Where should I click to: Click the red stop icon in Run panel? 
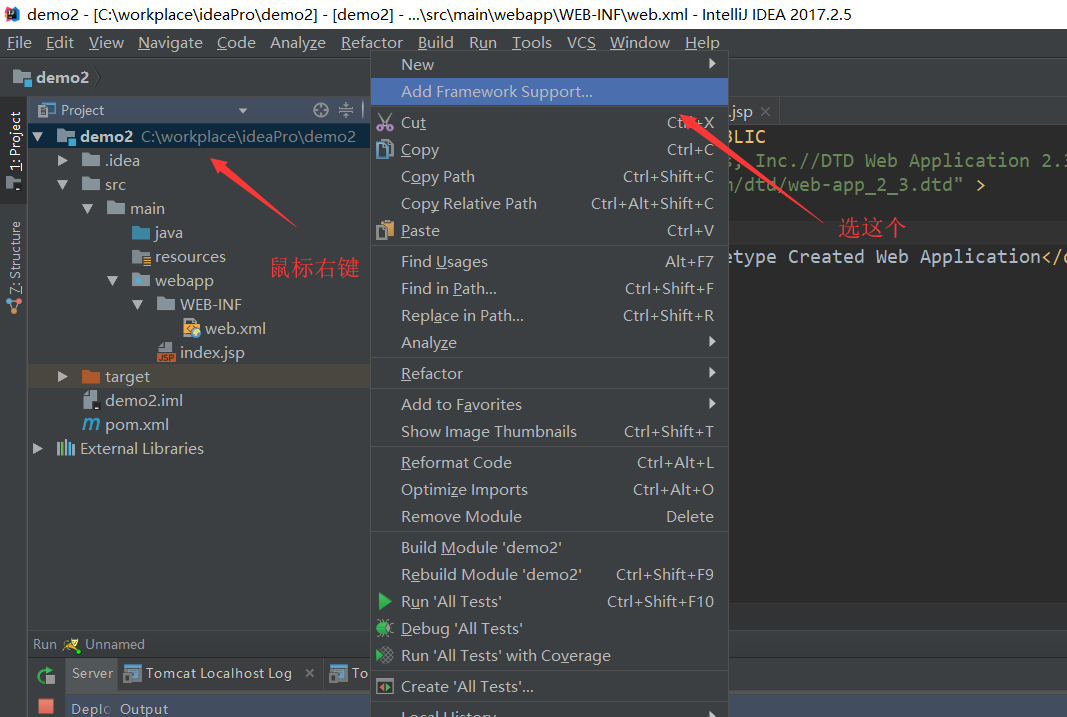coord(46,706)
